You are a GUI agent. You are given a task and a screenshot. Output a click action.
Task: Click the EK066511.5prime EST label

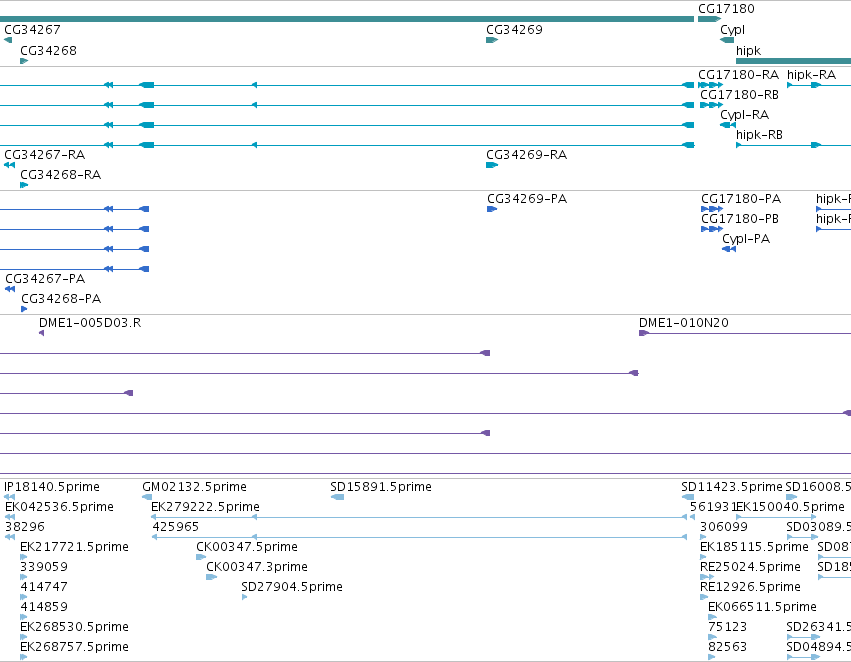click(763, 607)
